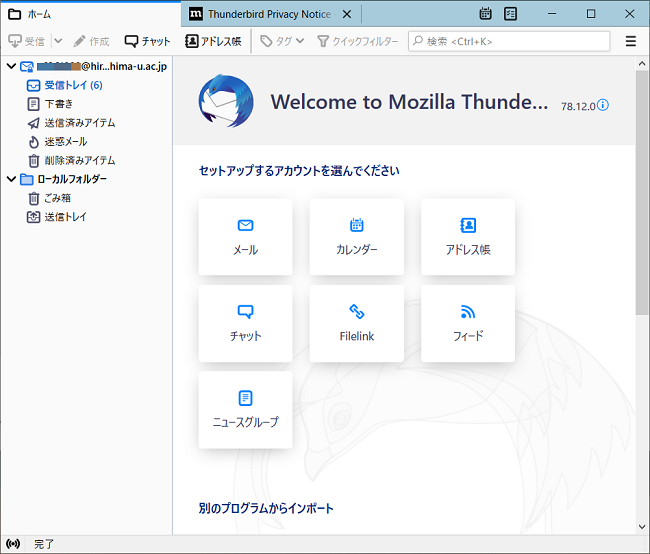This screenshot has height=554, width=650.
Task: Open 受信トレイ (6) inbox folder
Action: point(64,85)
